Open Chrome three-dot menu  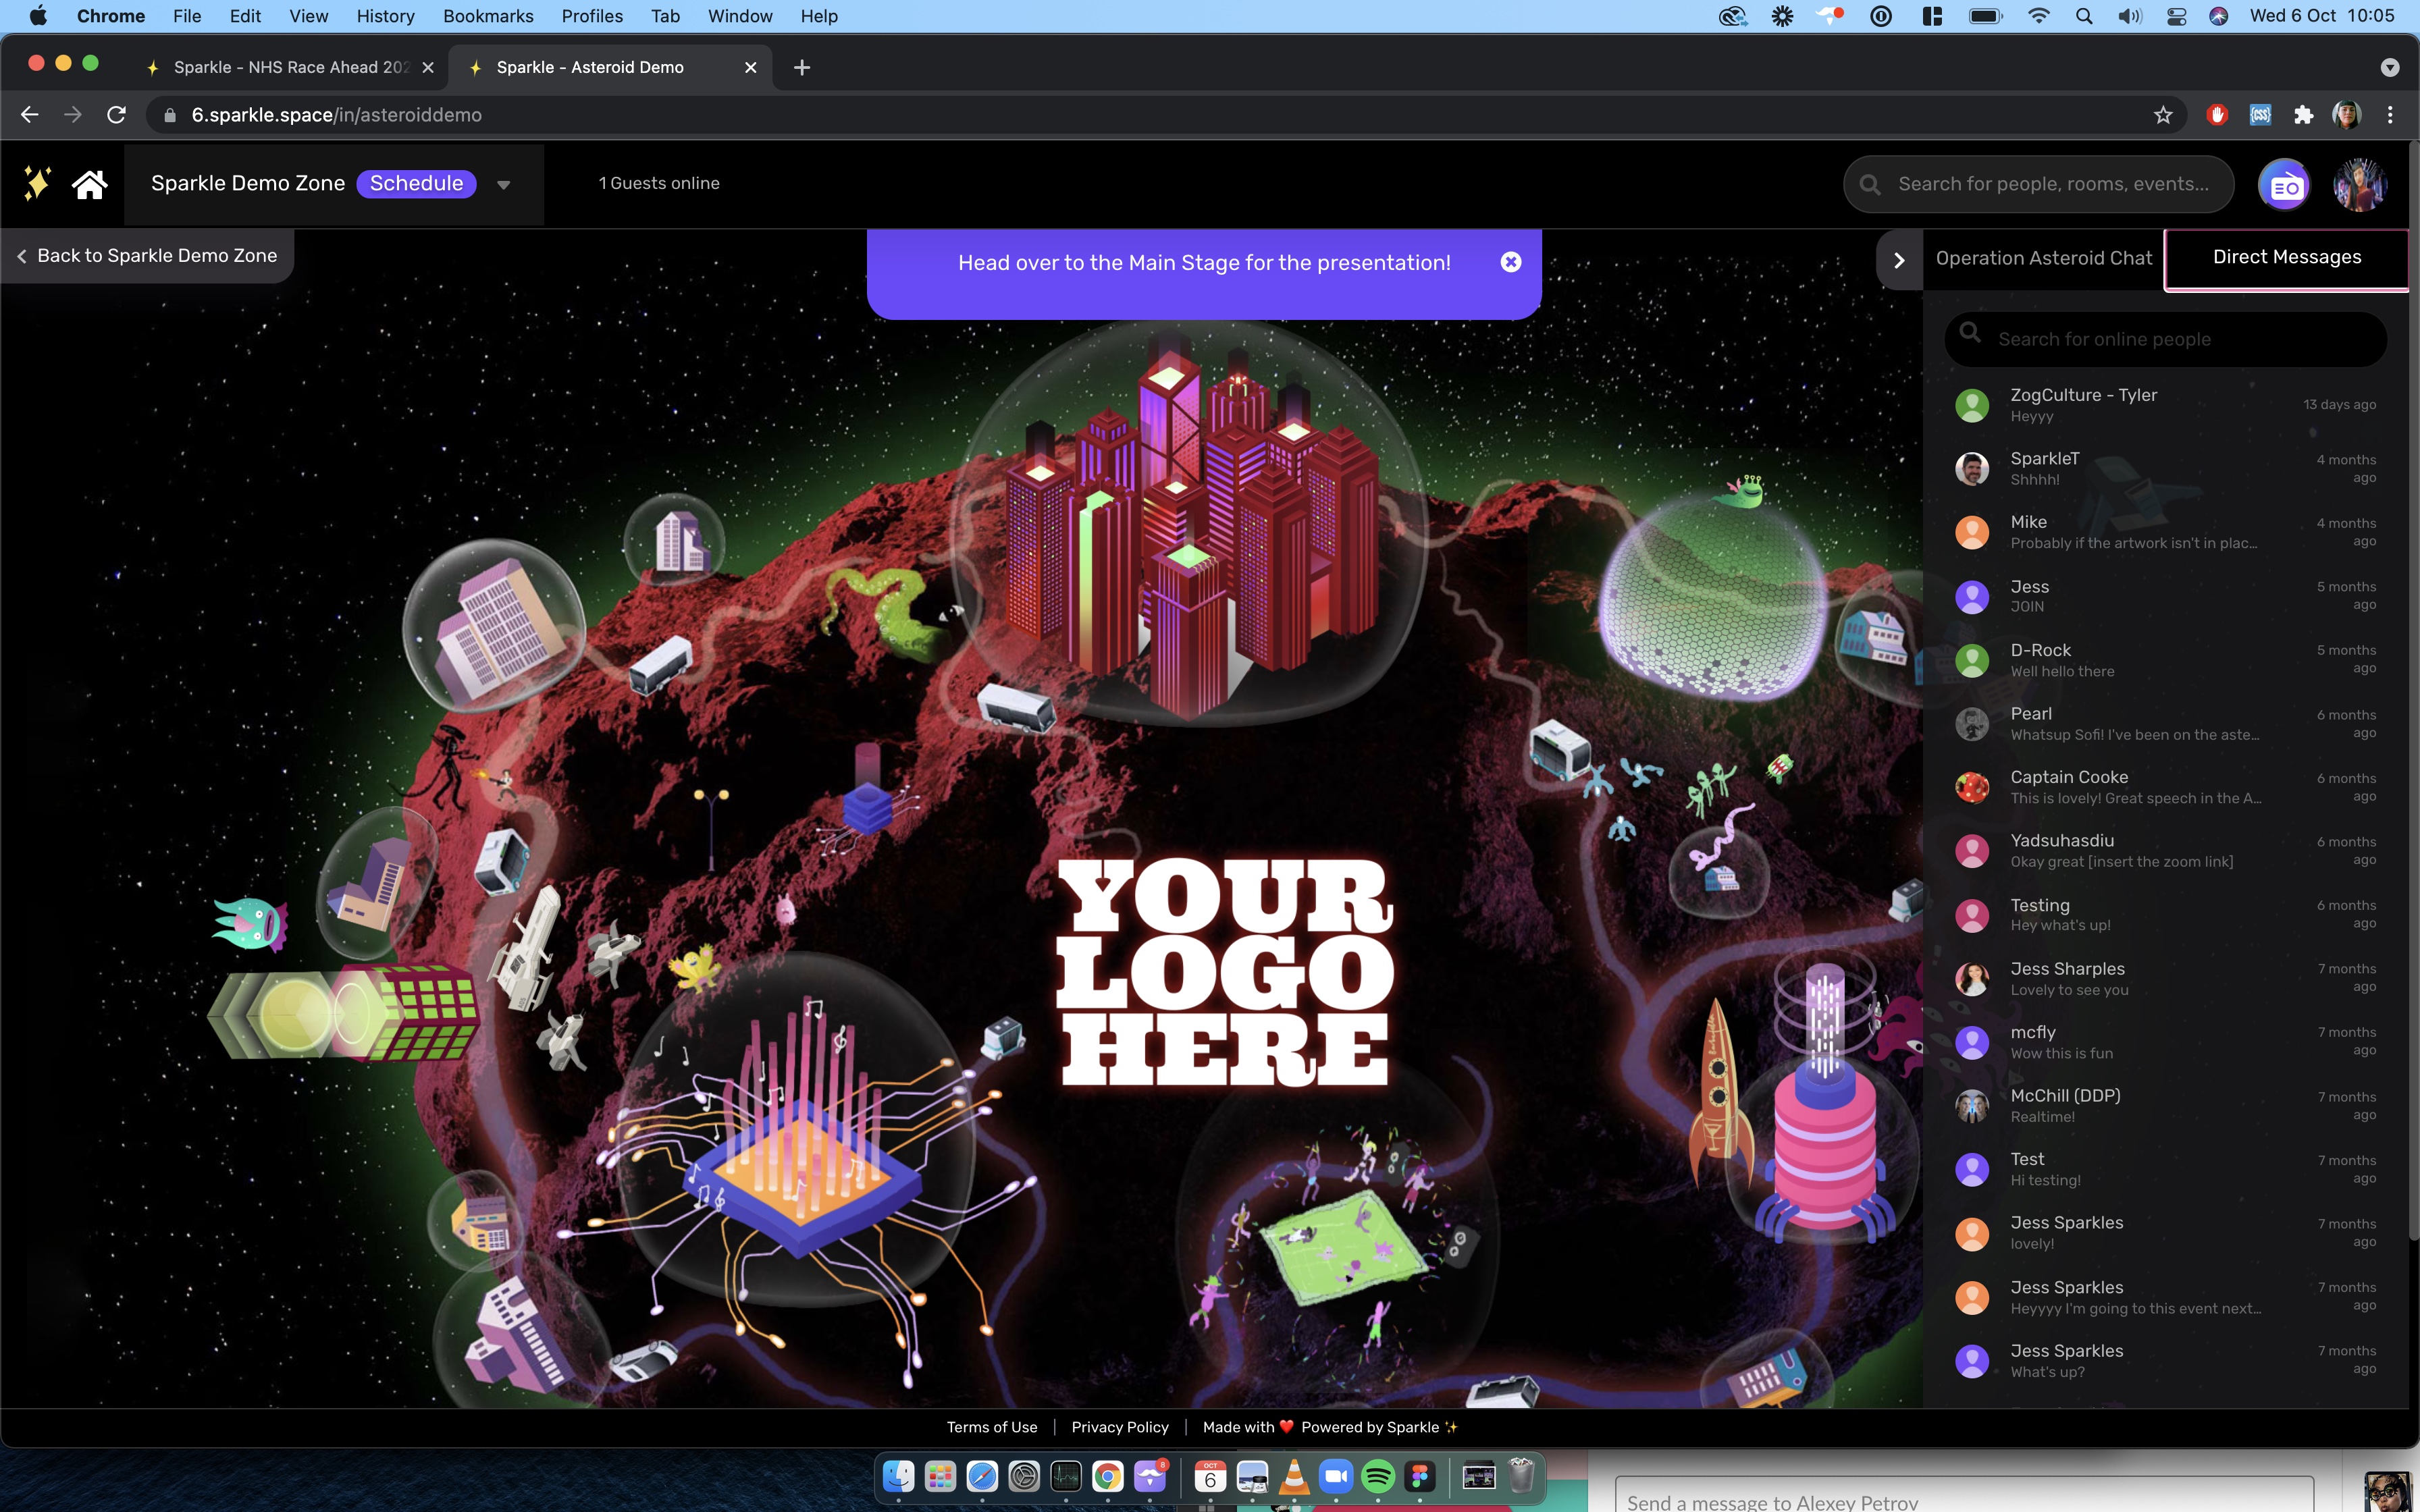coord(2390,115)
